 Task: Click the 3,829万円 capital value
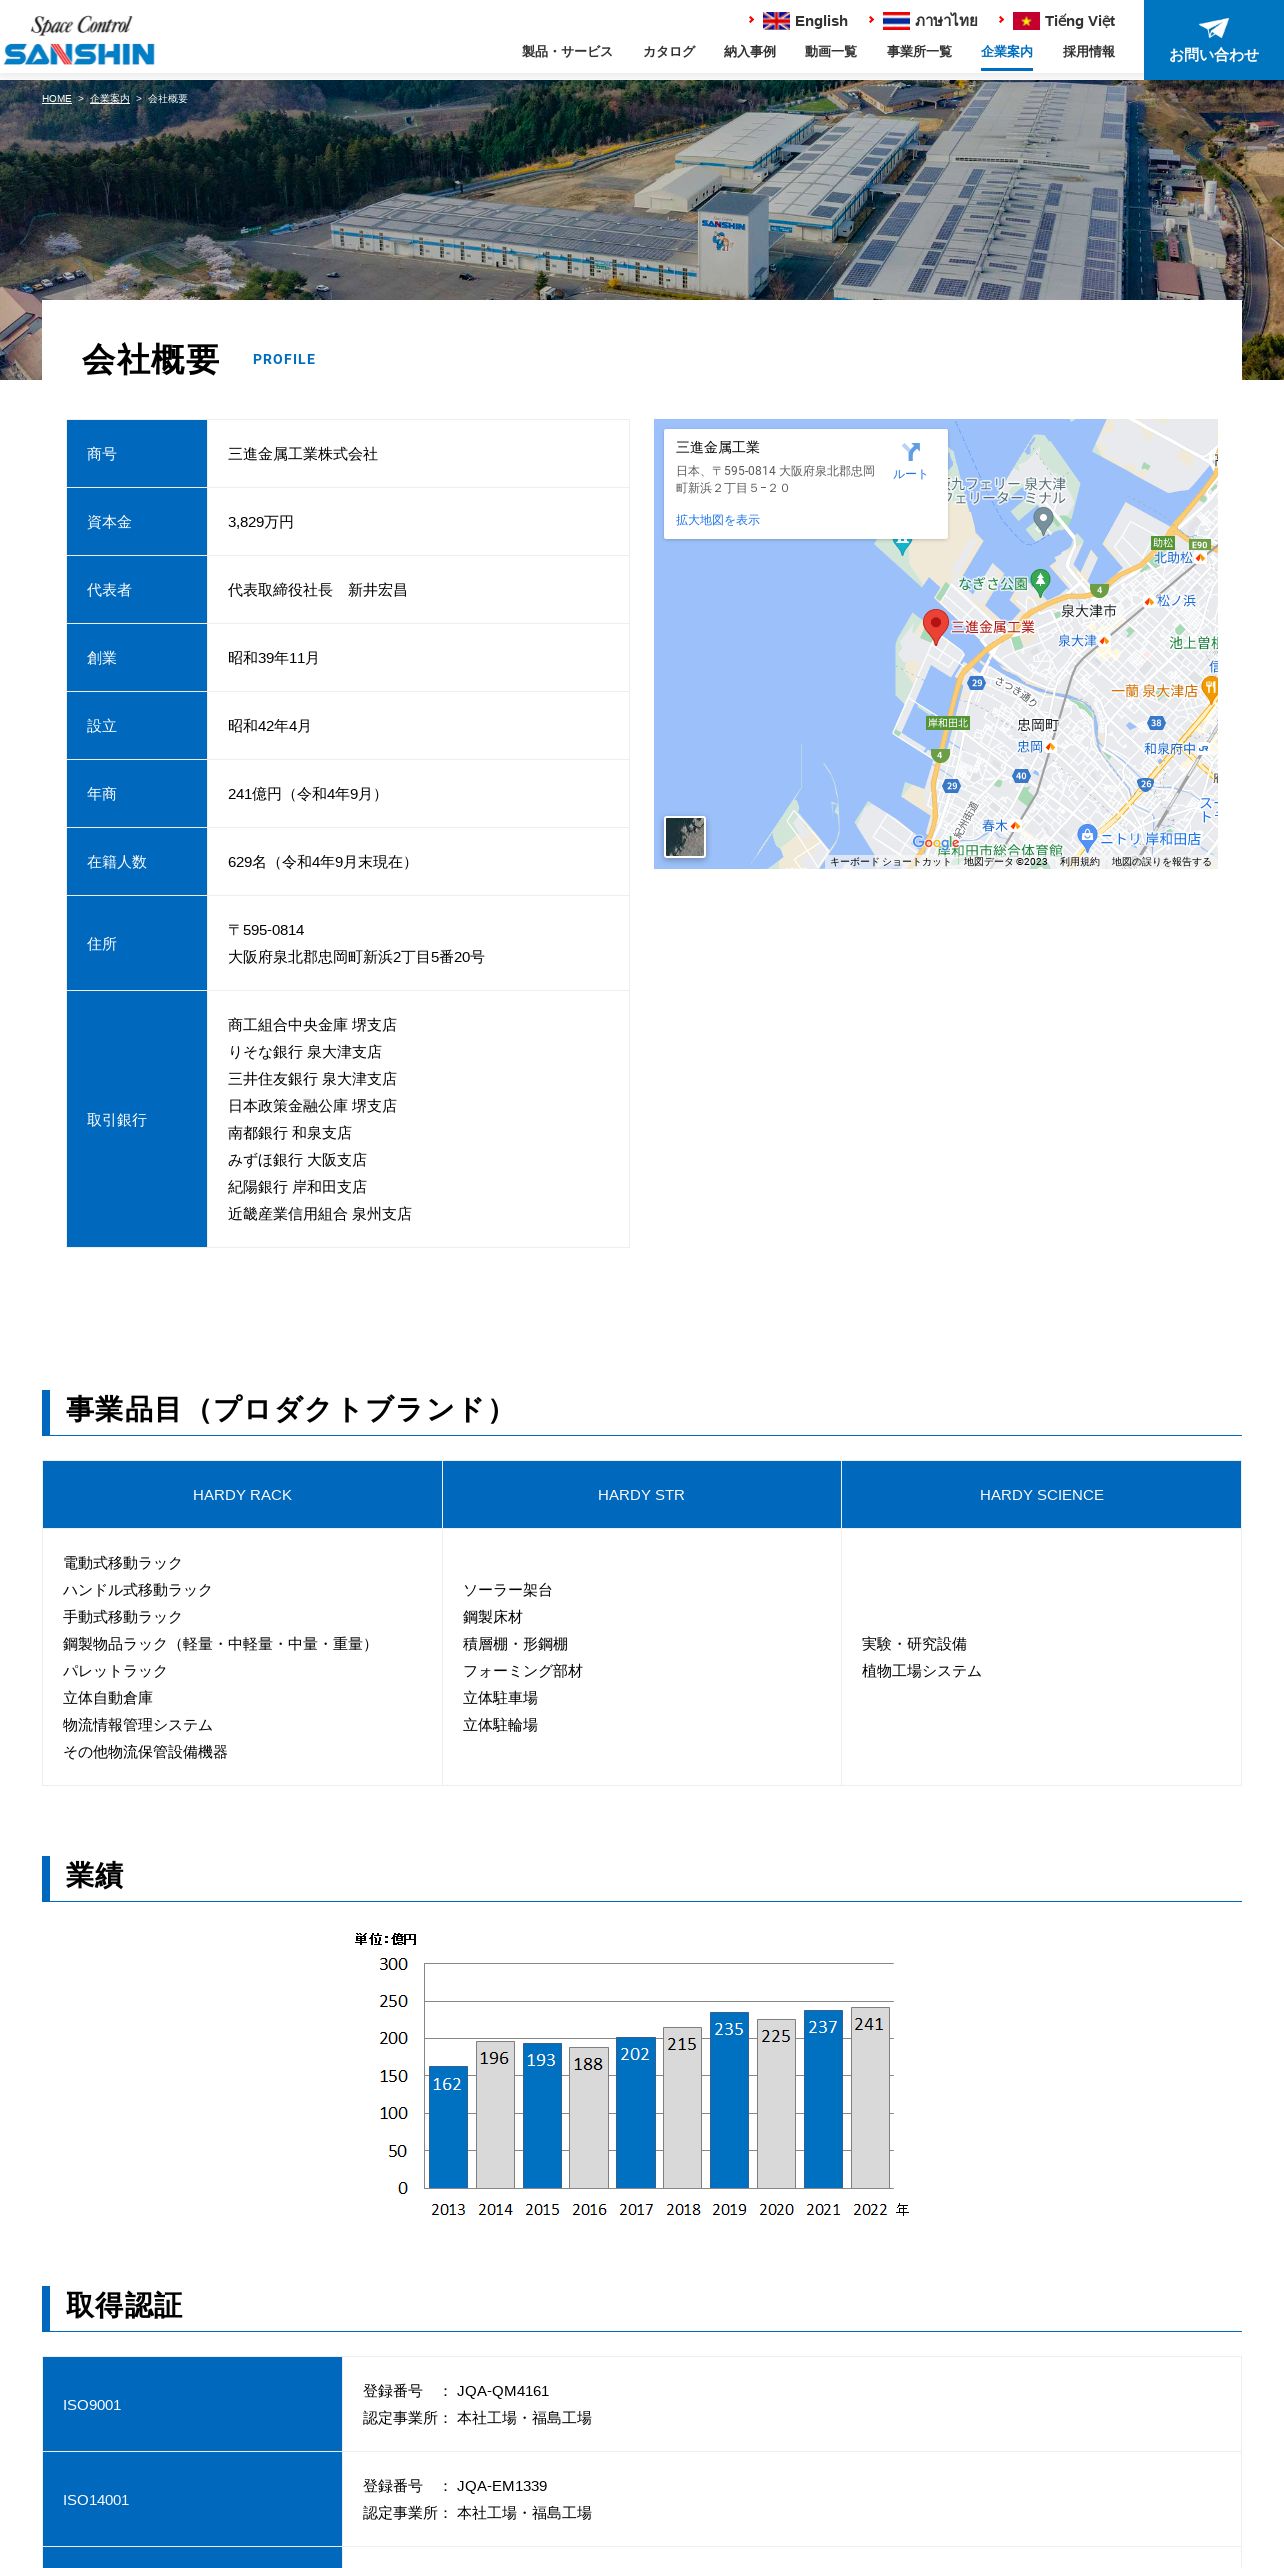coord(261,522)
